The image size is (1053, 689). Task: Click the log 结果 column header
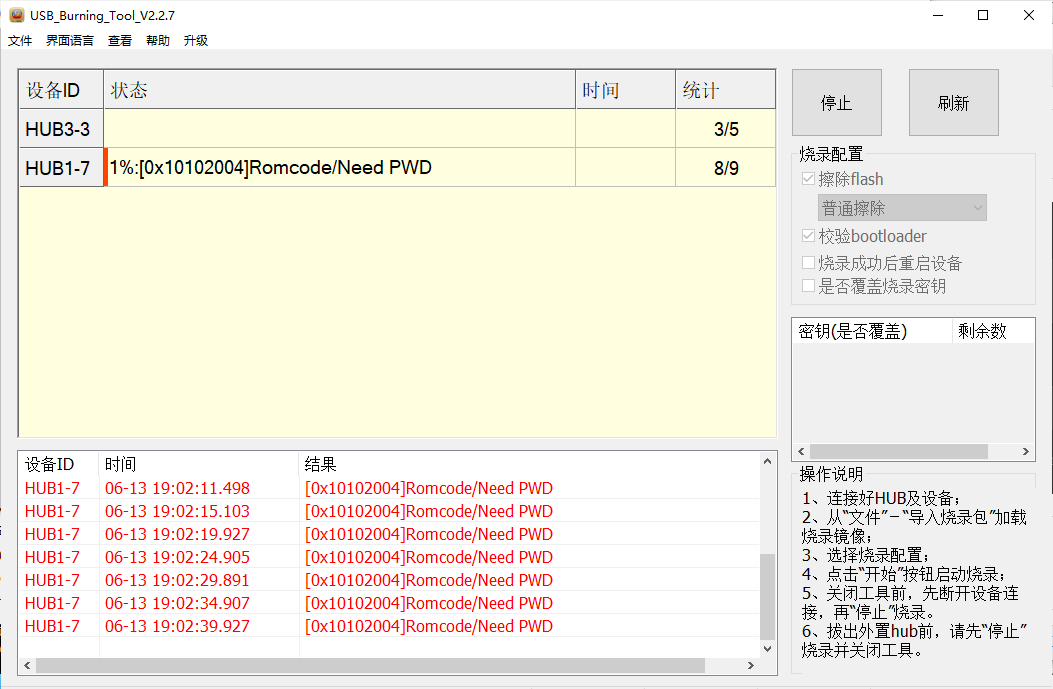529,464
